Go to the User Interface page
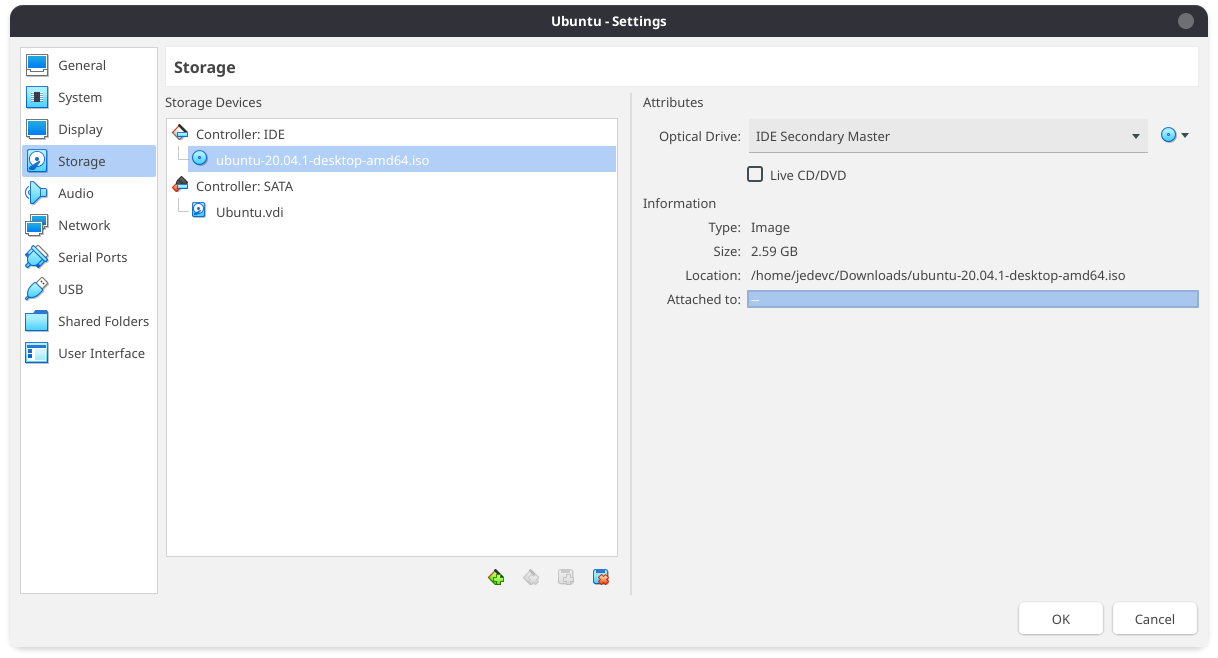Viewport: 1218px width, 658px height. [89, 353]
